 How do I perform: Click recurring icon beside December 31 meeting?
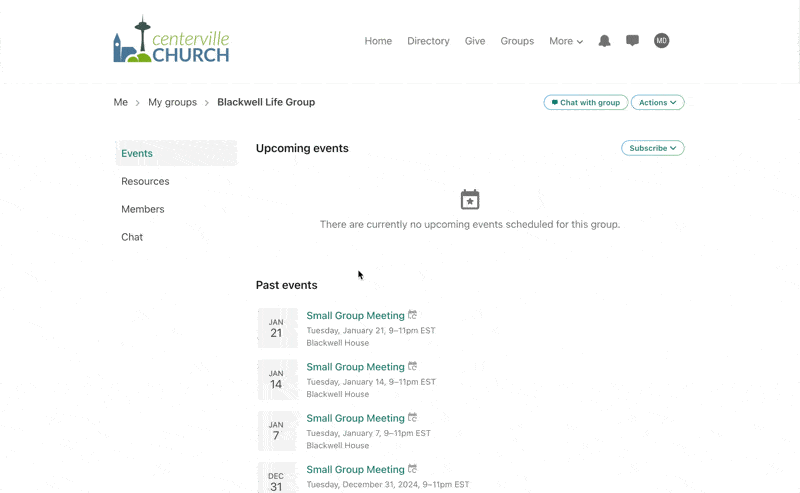pyautogui.click(x=412, y=469)
